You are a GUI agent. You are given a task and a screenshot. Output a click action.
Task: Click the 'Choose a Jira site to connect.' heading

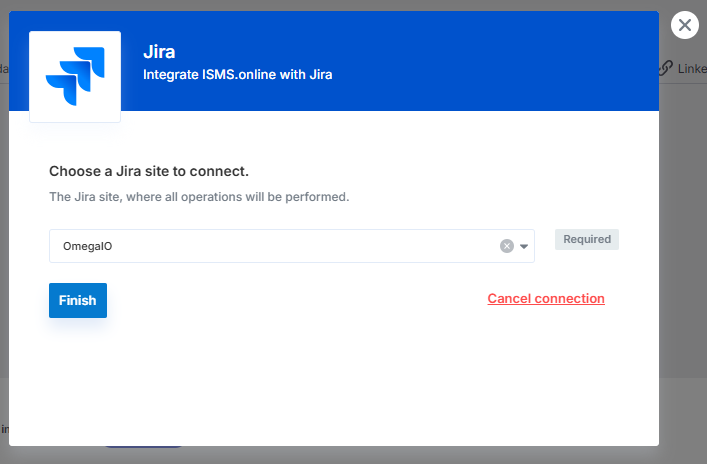pyautogui.click(x=149, y=171)
